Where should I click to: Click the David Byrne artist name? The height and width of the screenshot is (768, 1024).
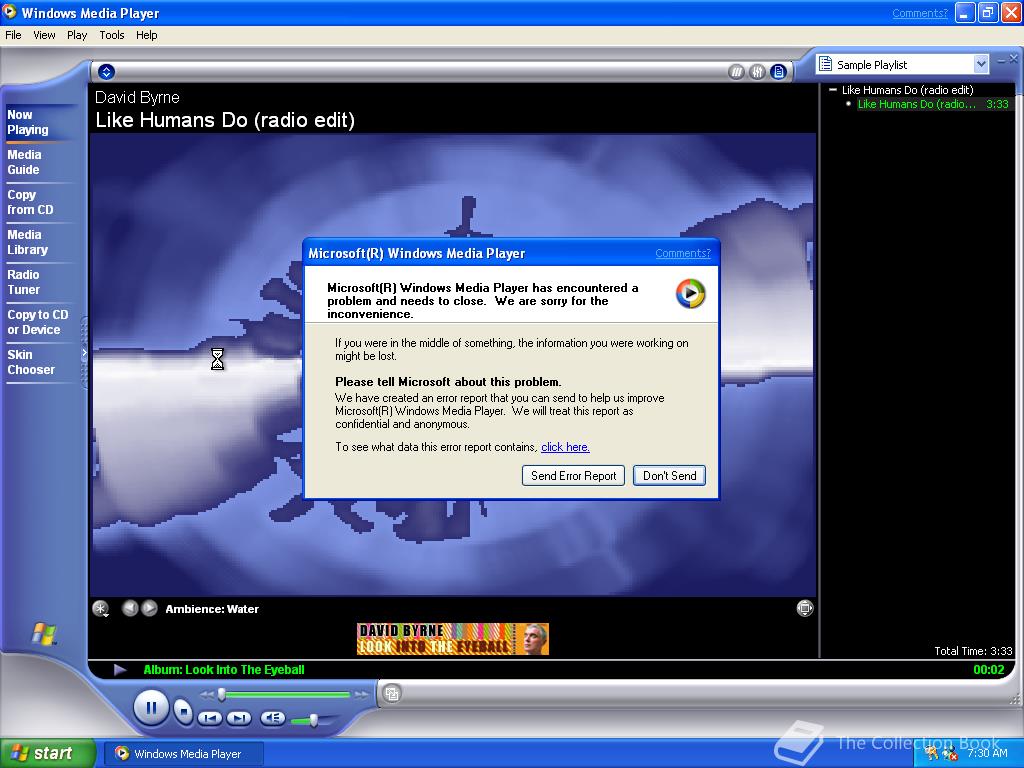click(x=137, y=97)
